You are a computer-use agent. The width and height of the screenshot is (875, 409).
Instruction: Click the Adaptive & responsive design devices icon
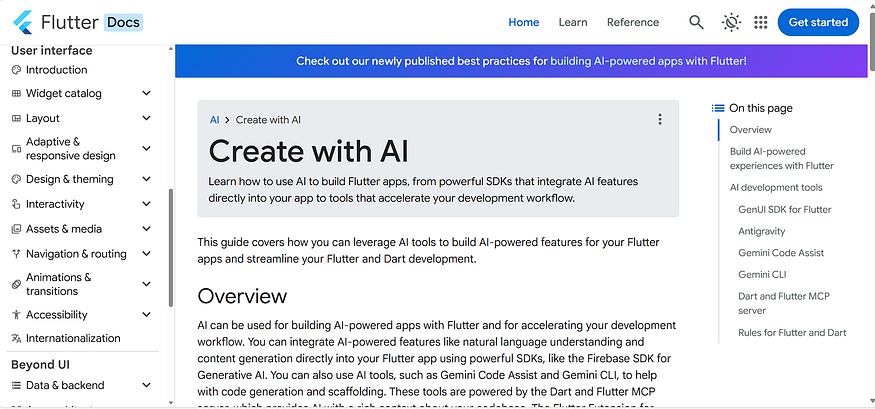point(16,149)
